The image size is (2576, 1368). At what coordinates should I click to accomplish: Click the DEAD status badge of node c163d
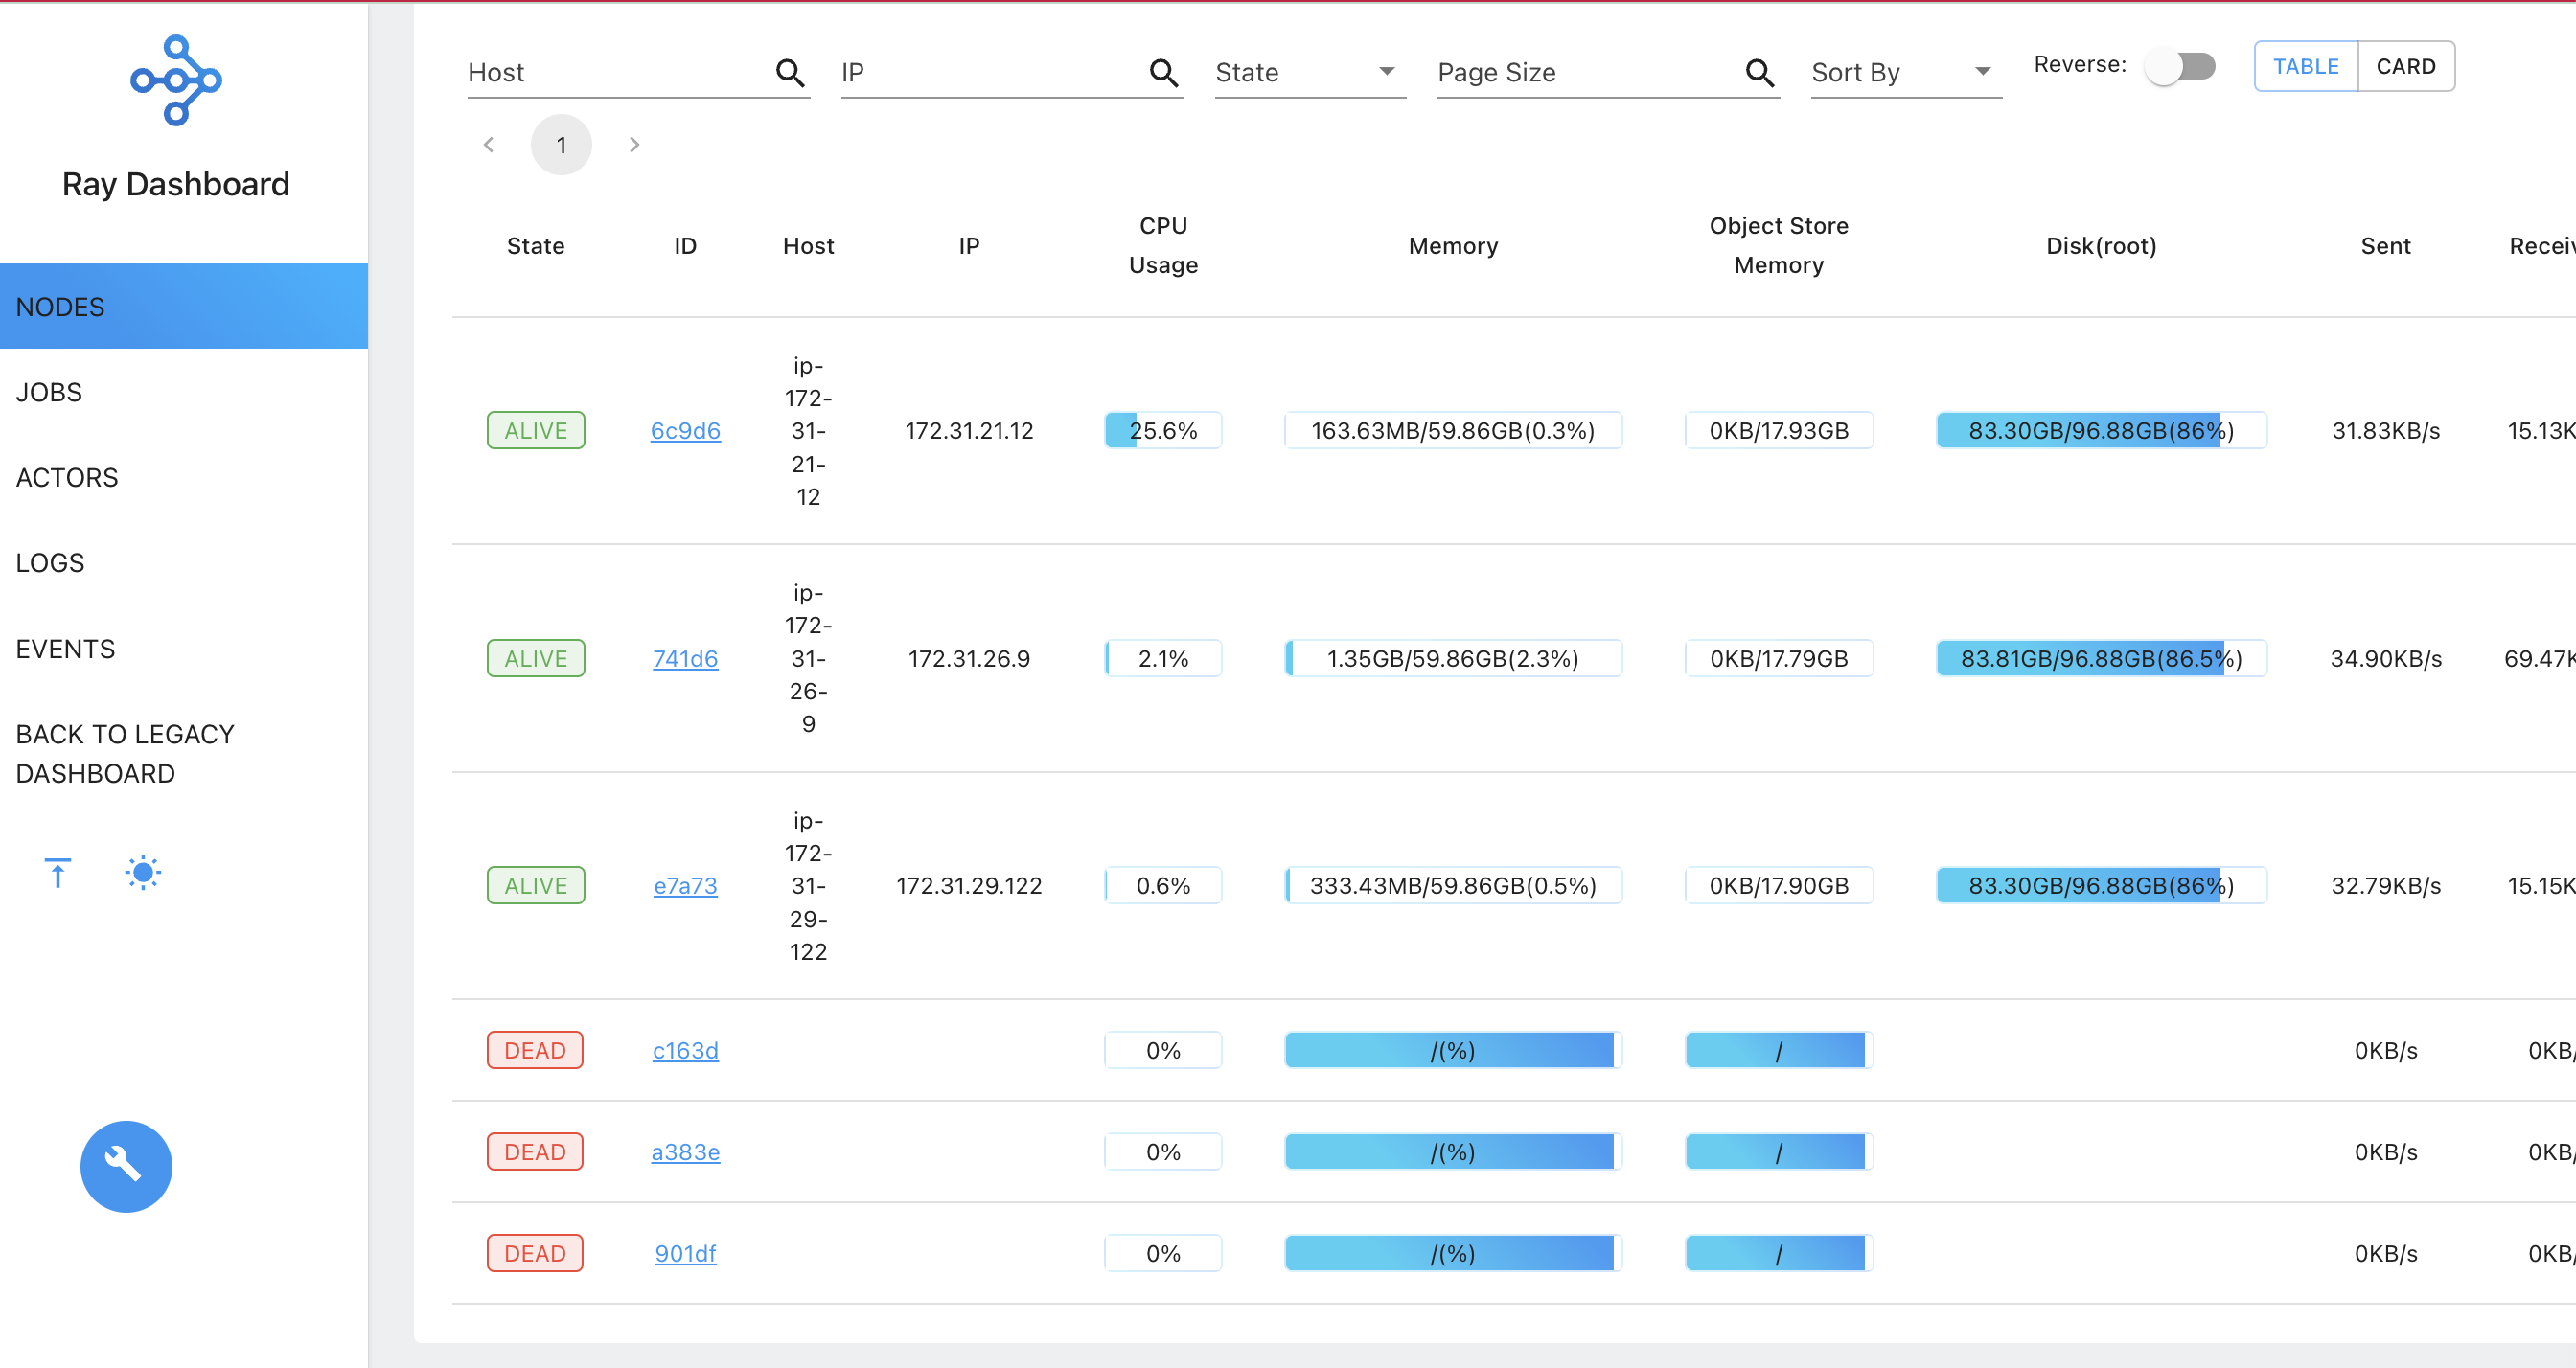(534, 1049)
